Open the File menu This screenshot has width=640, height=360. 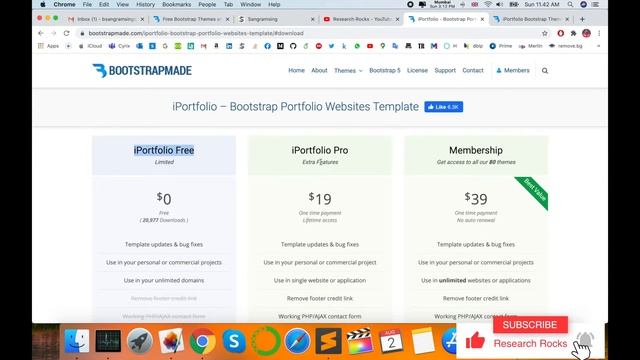pyautogui.click(x=87, y=4)
